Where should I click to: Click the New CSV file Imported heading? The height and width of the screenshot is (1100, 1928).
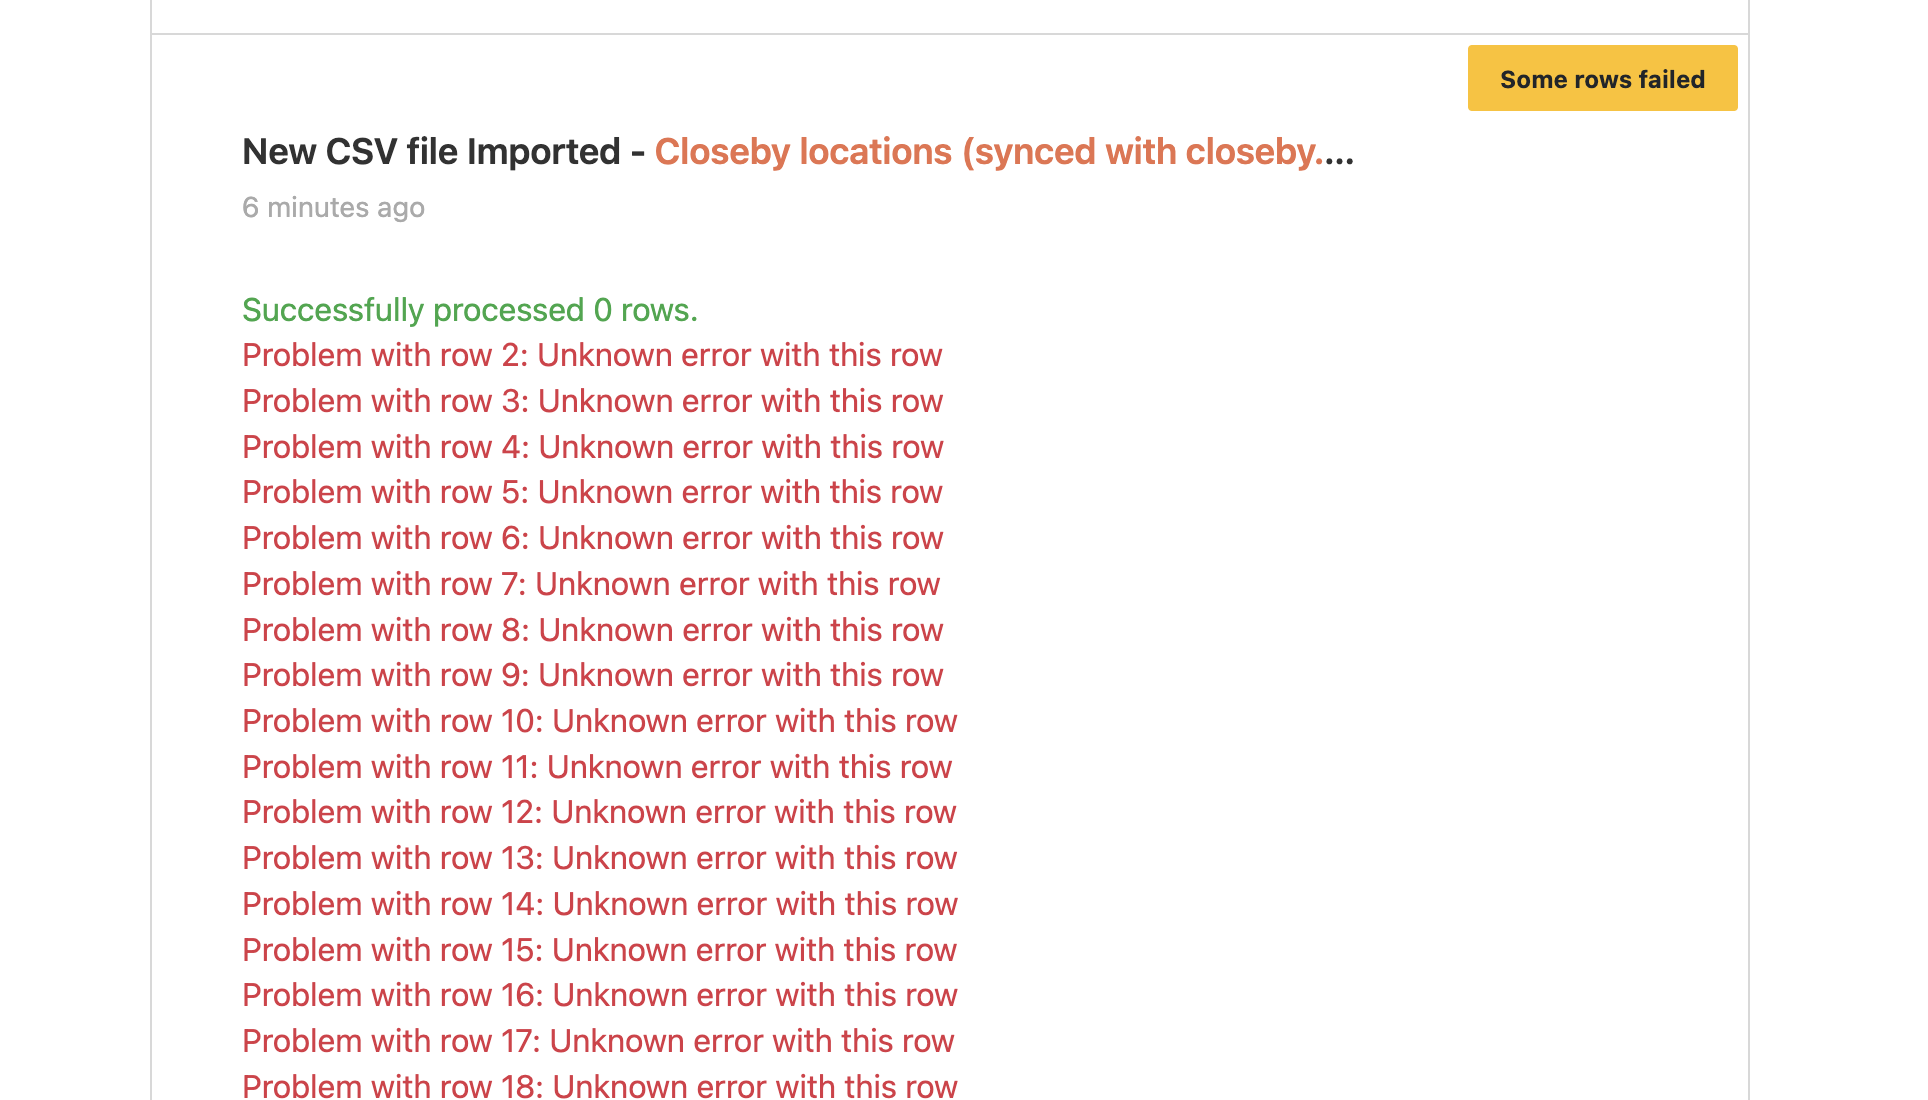pyautogui.click(x=431, y=152)
